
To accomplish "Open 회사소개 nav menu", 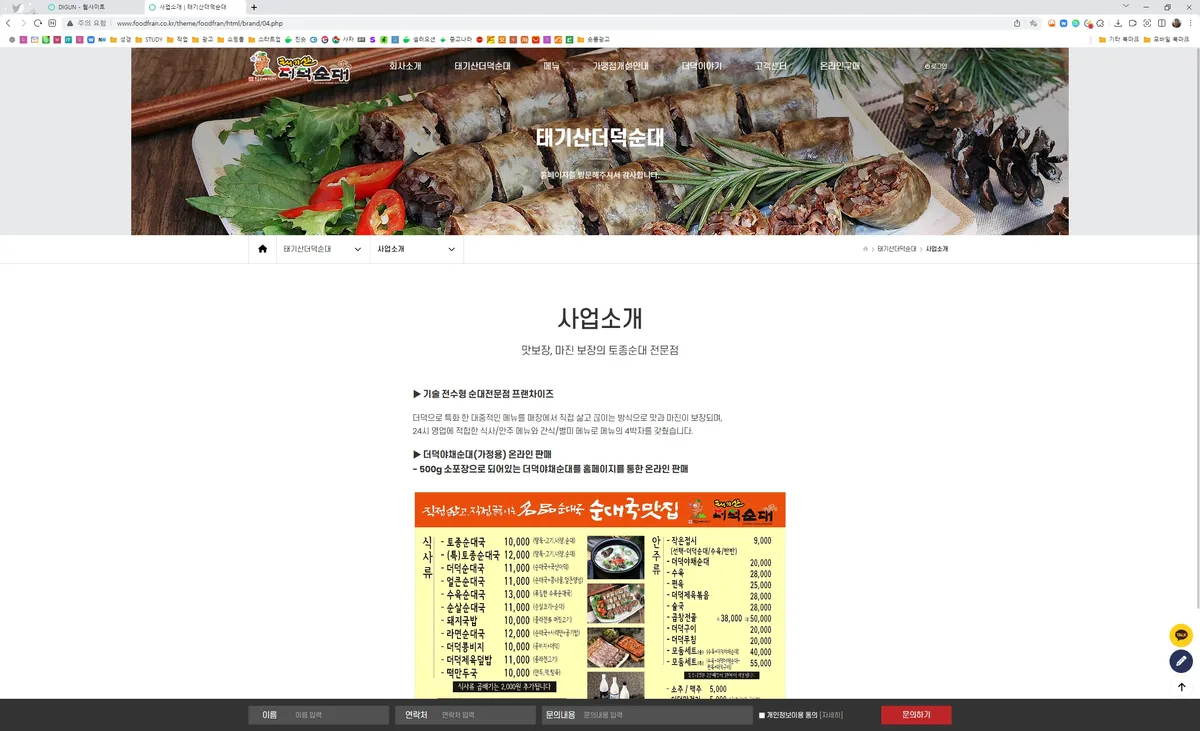I will point(405,66).
